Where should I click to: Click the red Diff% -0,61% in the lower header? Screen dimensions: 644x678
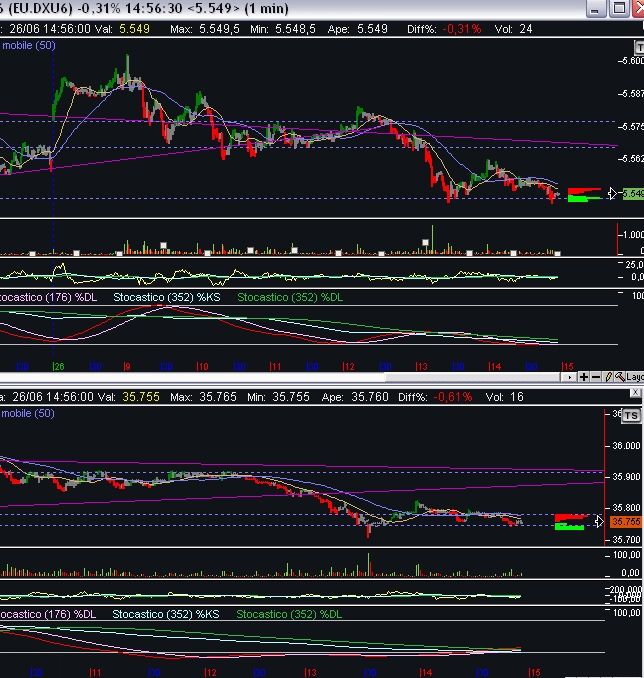click(452, 397)
